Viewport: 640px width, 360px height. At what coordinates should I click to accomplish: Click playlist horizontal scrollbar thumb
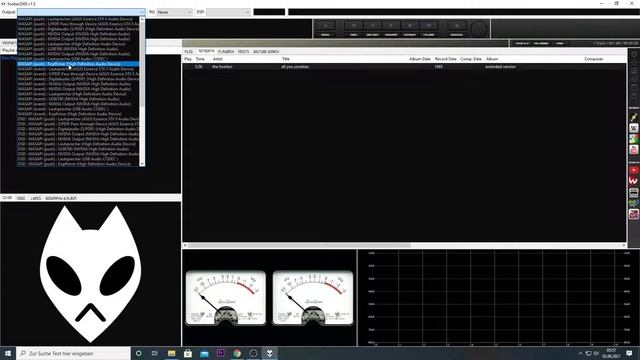pyautogui.click(x=299, y=245)
